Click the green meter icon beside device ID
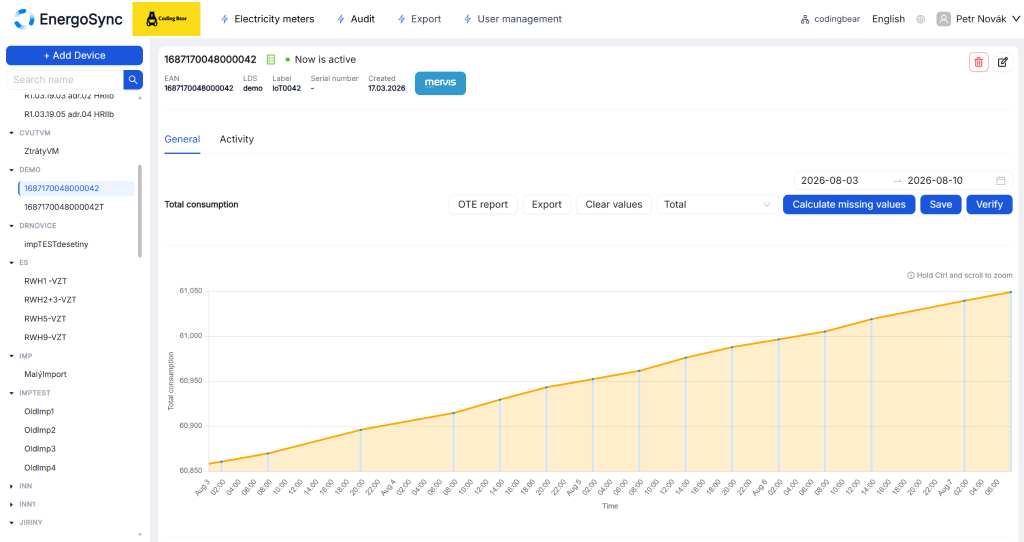The width and height of the screenshot is (1024, 542). point(271,59)
